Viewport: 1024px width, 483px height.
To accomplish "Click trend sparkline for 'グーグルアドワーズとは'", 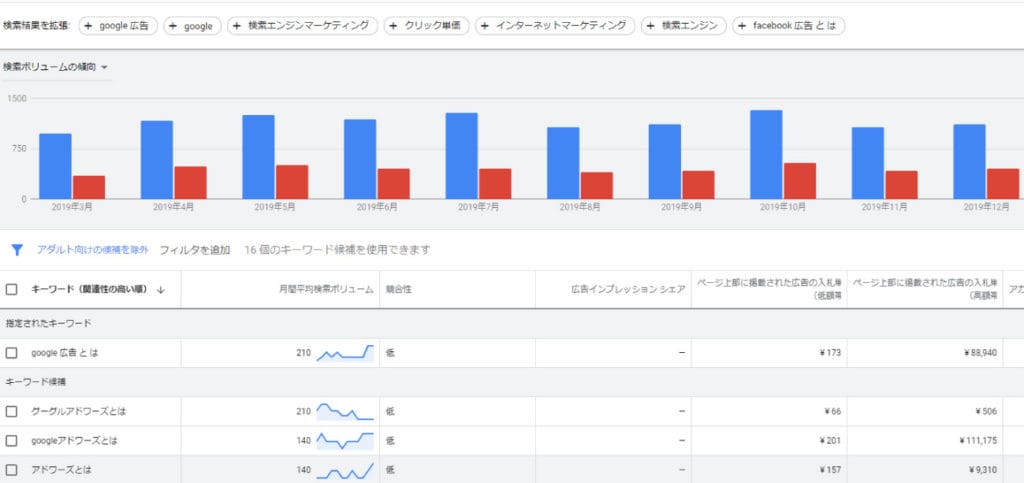I will point(345,412).
